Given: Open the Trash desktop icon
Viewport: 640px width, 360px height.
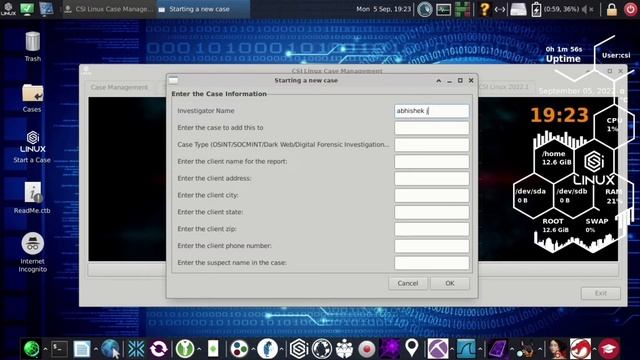Looking at the screenshot, I should [33, 46].
